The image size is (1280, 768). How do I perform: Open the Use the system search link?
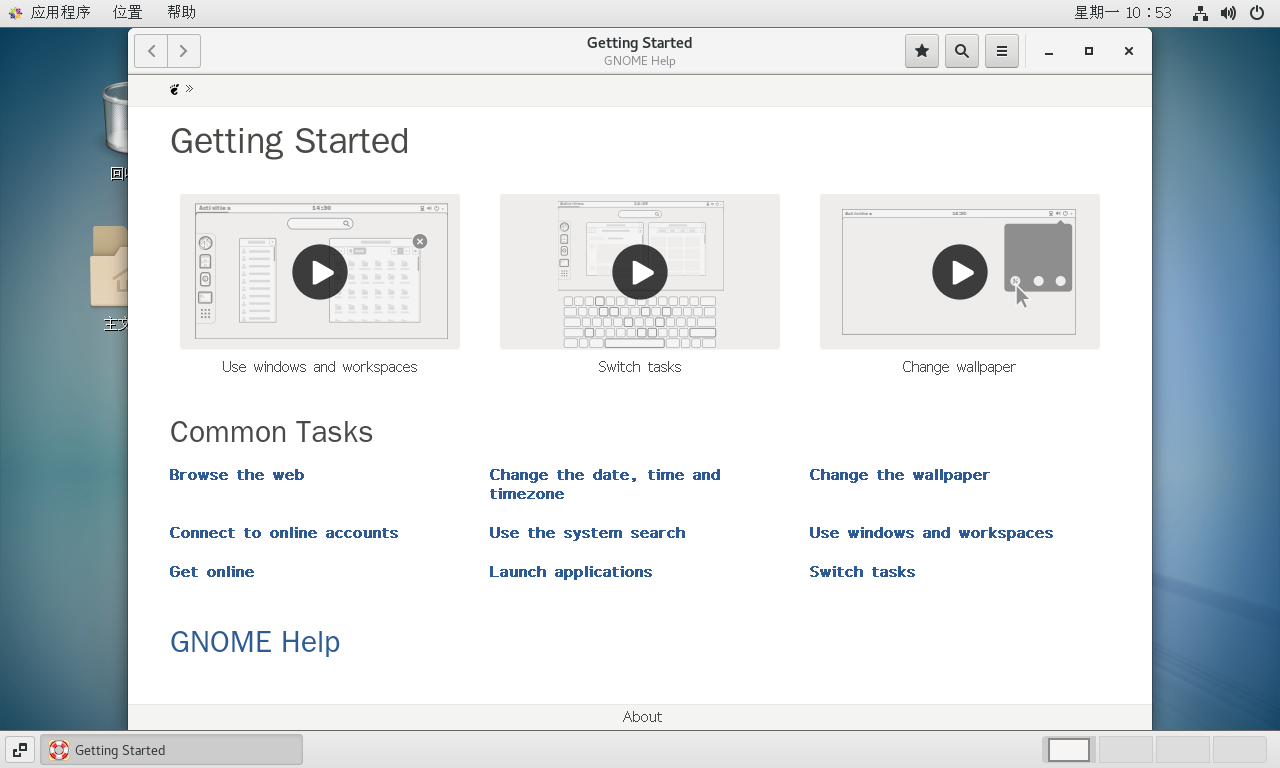tap(588, 533)
